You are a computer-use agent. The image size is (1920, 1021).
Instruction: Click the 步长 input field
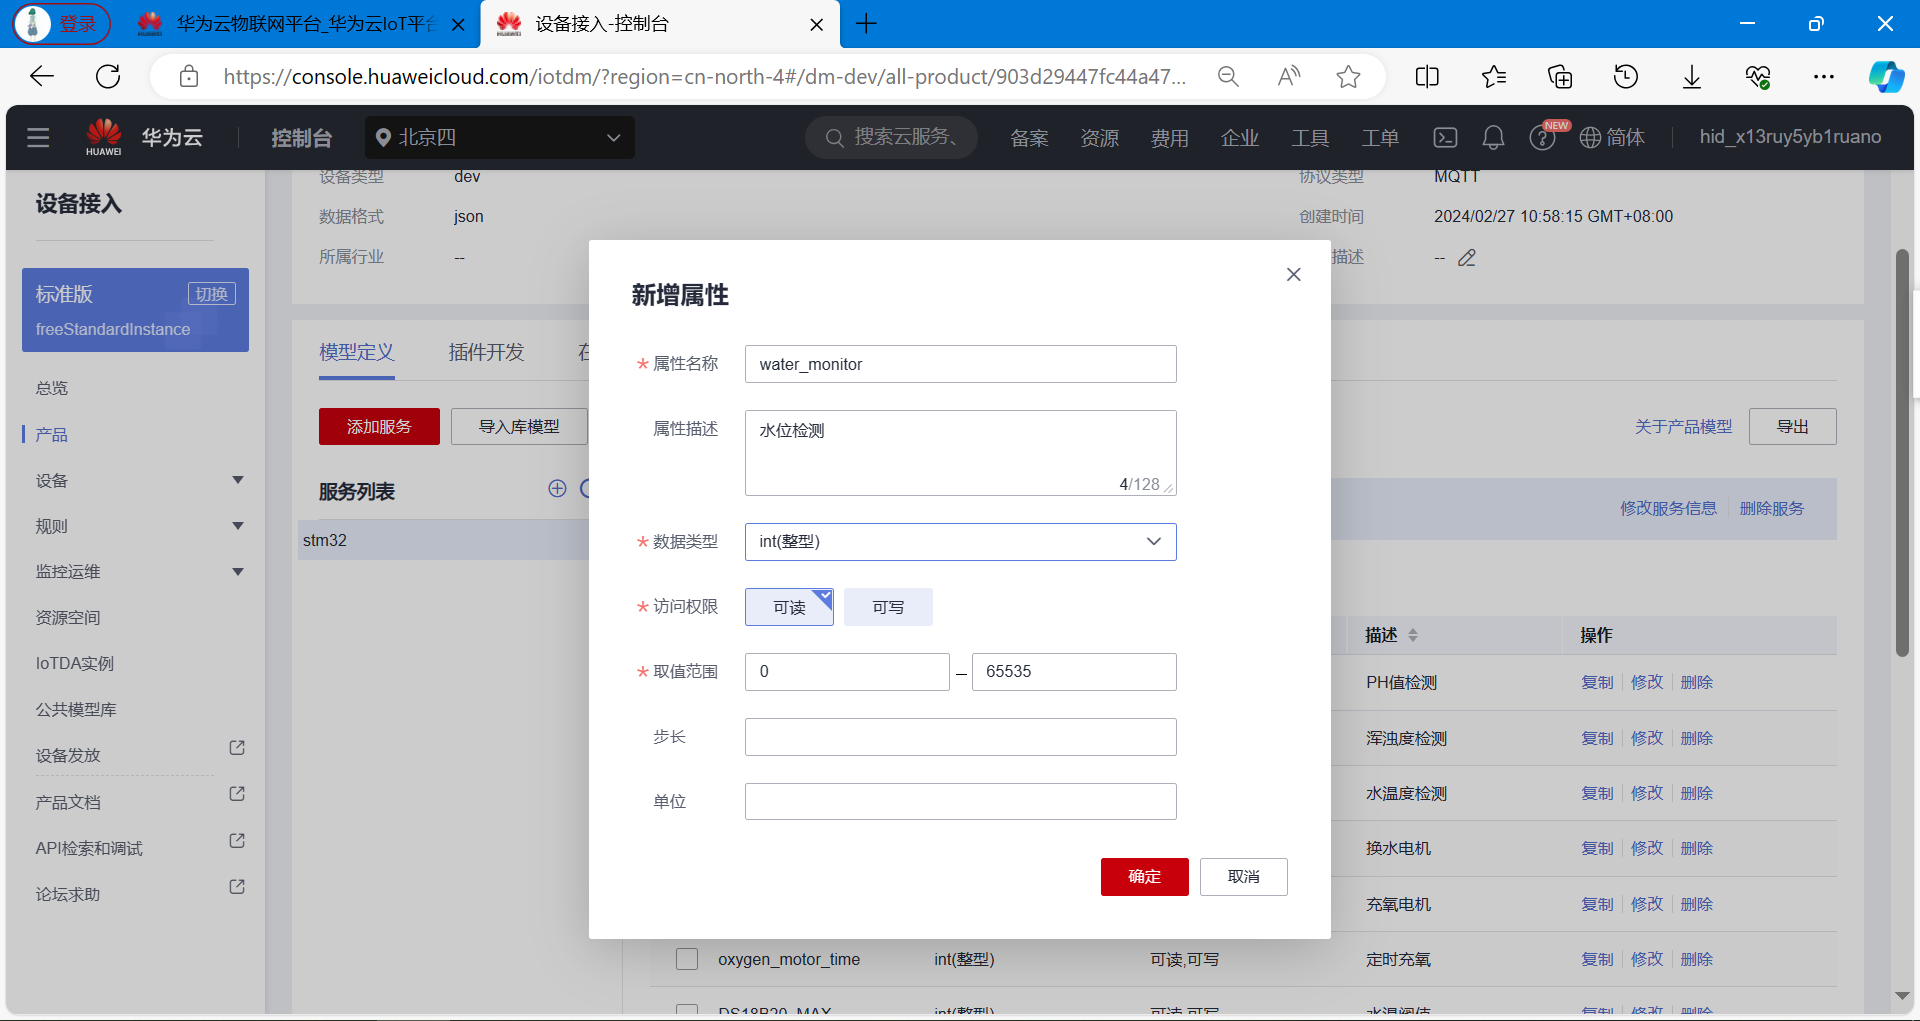pyautogui.click(x=960, y=737)
